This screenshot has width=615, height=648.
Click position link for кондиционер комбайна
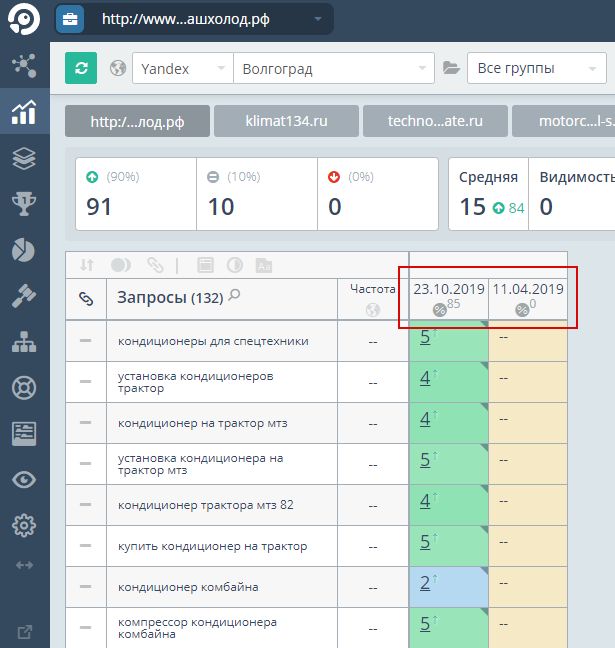point(425,584)
